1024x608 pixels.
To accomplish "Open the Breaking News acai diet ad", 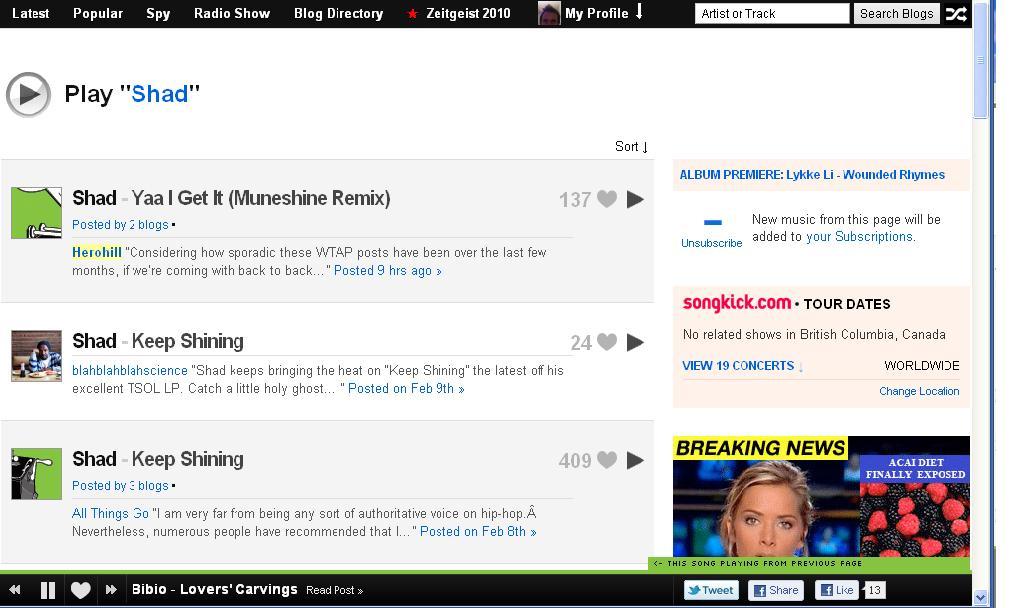I will (821, 496).
